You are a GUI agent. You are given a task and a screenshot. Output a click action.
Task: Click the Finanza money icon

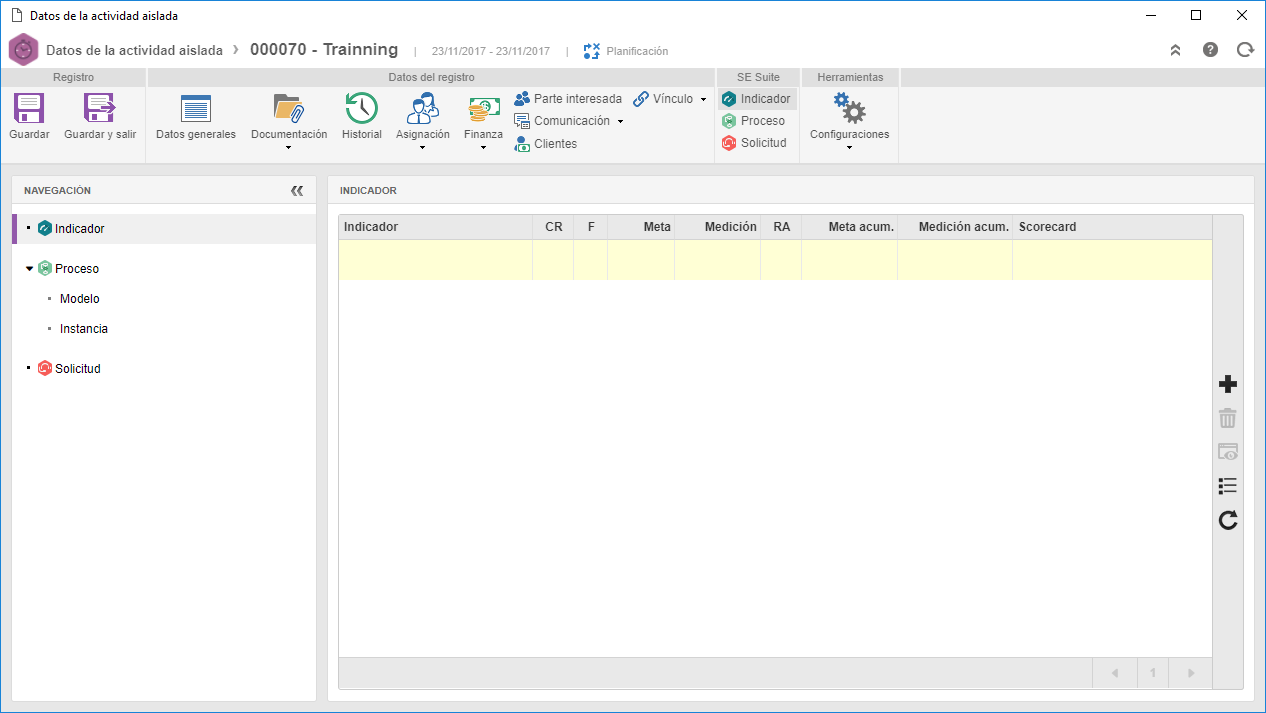pos(484,109)
